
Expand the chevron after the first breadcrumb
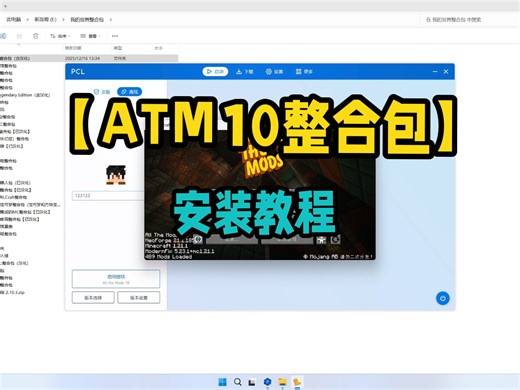click(28, 20)
